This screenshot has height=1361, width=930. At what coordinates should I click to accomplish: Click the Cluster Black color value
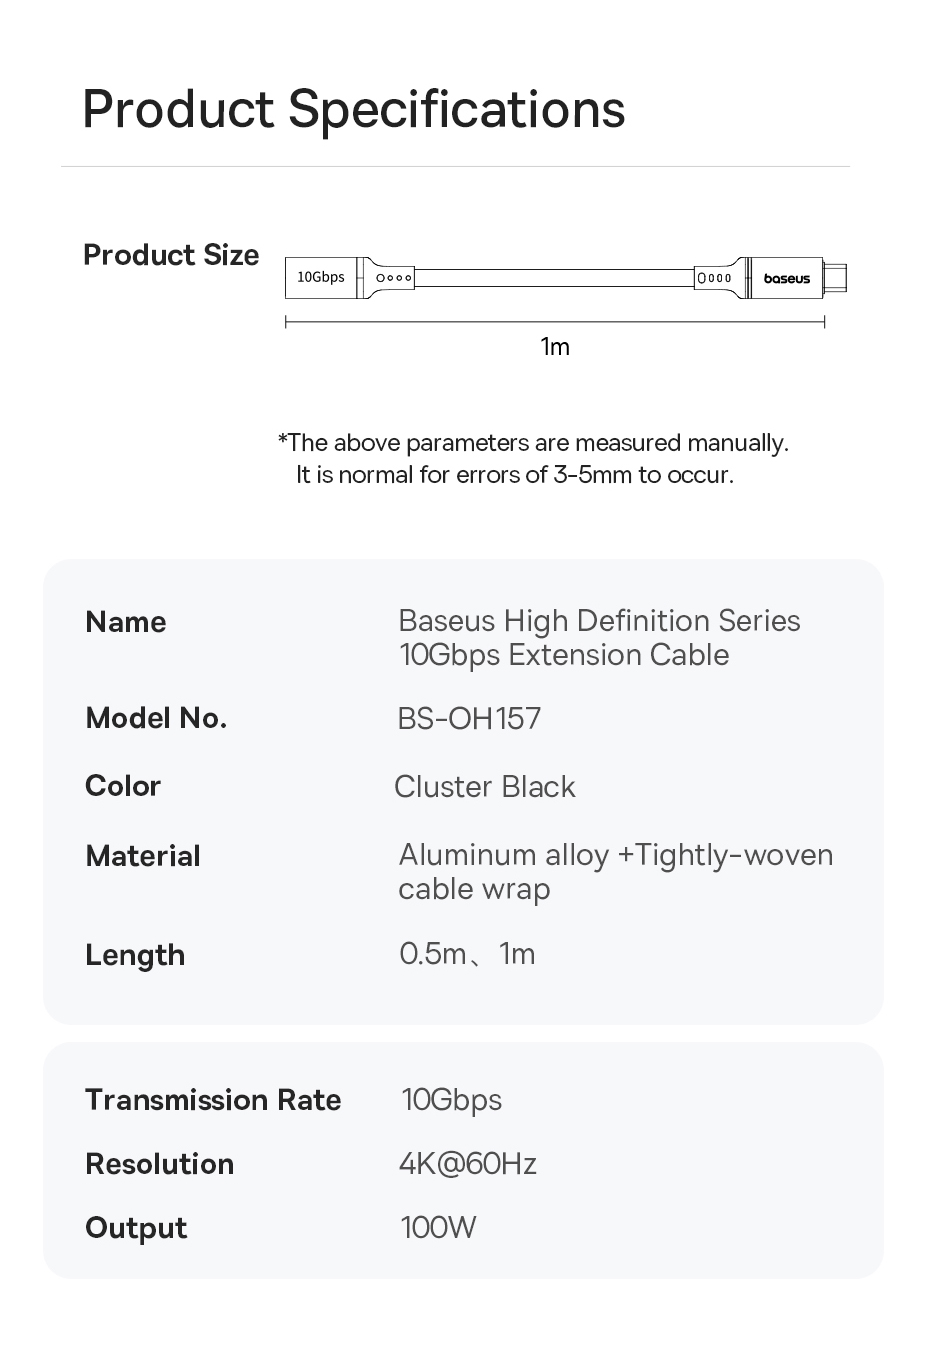point(485,787)
